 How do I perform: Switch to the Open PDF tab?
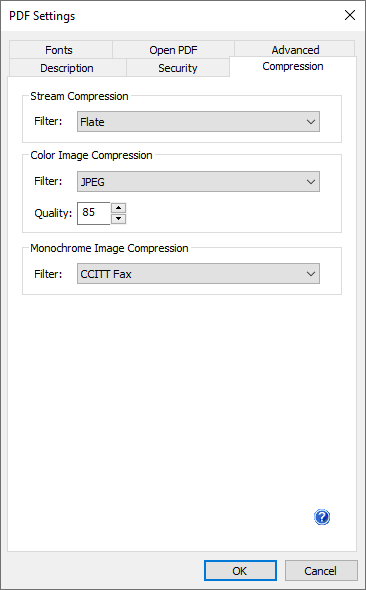[x=173, y=50]
